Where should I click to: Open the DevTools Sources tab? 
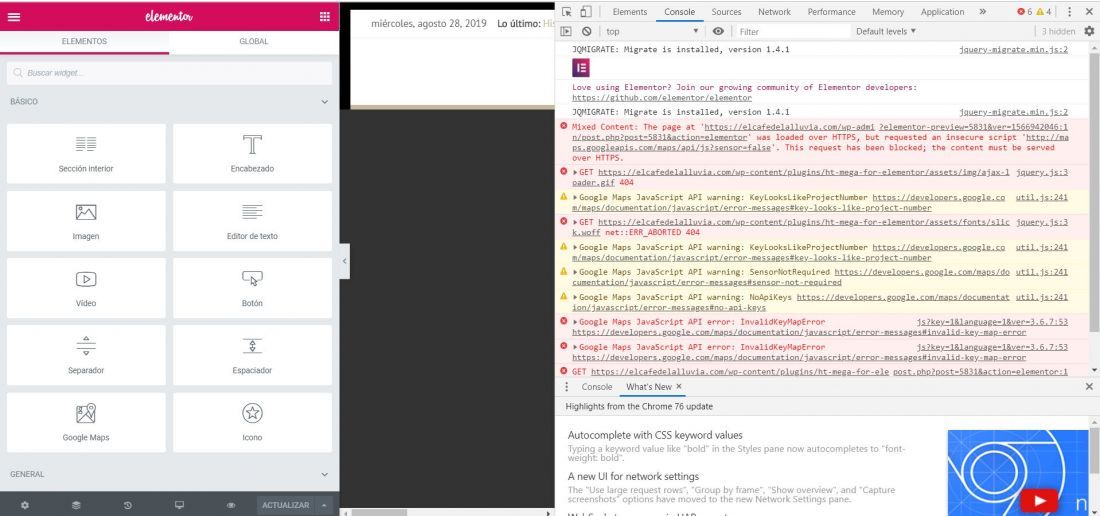(x=726, y=12)
